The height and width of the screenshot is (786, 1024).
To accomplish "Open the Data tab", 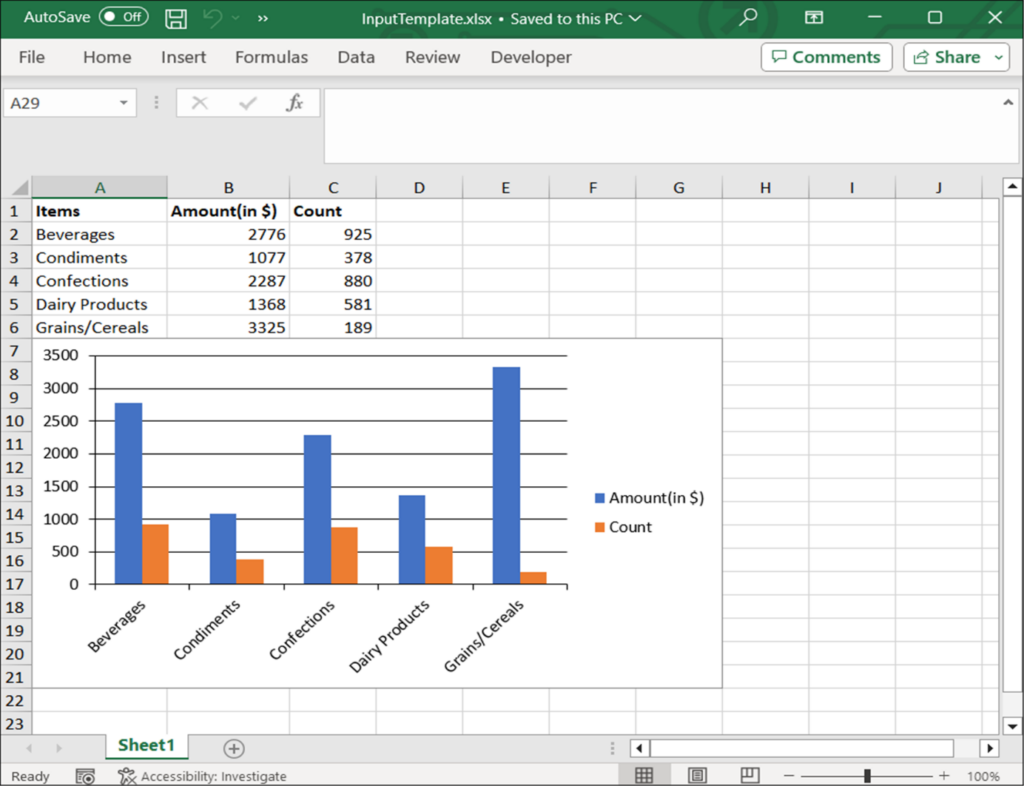I will (x=356, y=57).
